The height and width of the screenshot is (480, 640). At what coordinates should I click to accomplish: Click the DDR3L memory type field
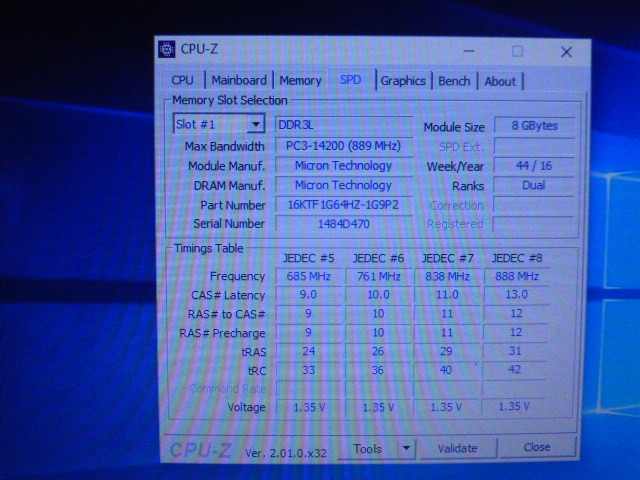click(x=344, y=125)
